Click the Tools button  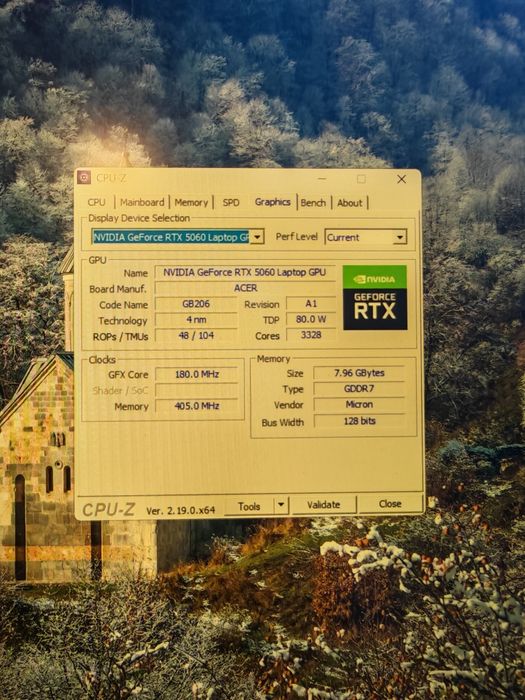249,506
